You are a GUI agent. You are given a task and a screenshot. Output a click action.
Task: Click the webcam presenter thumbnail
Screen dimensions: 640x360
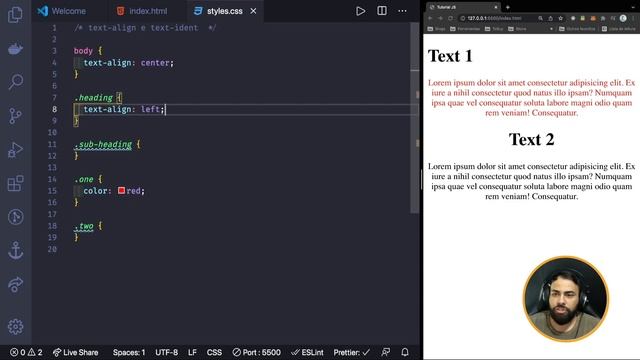(566, 299)
